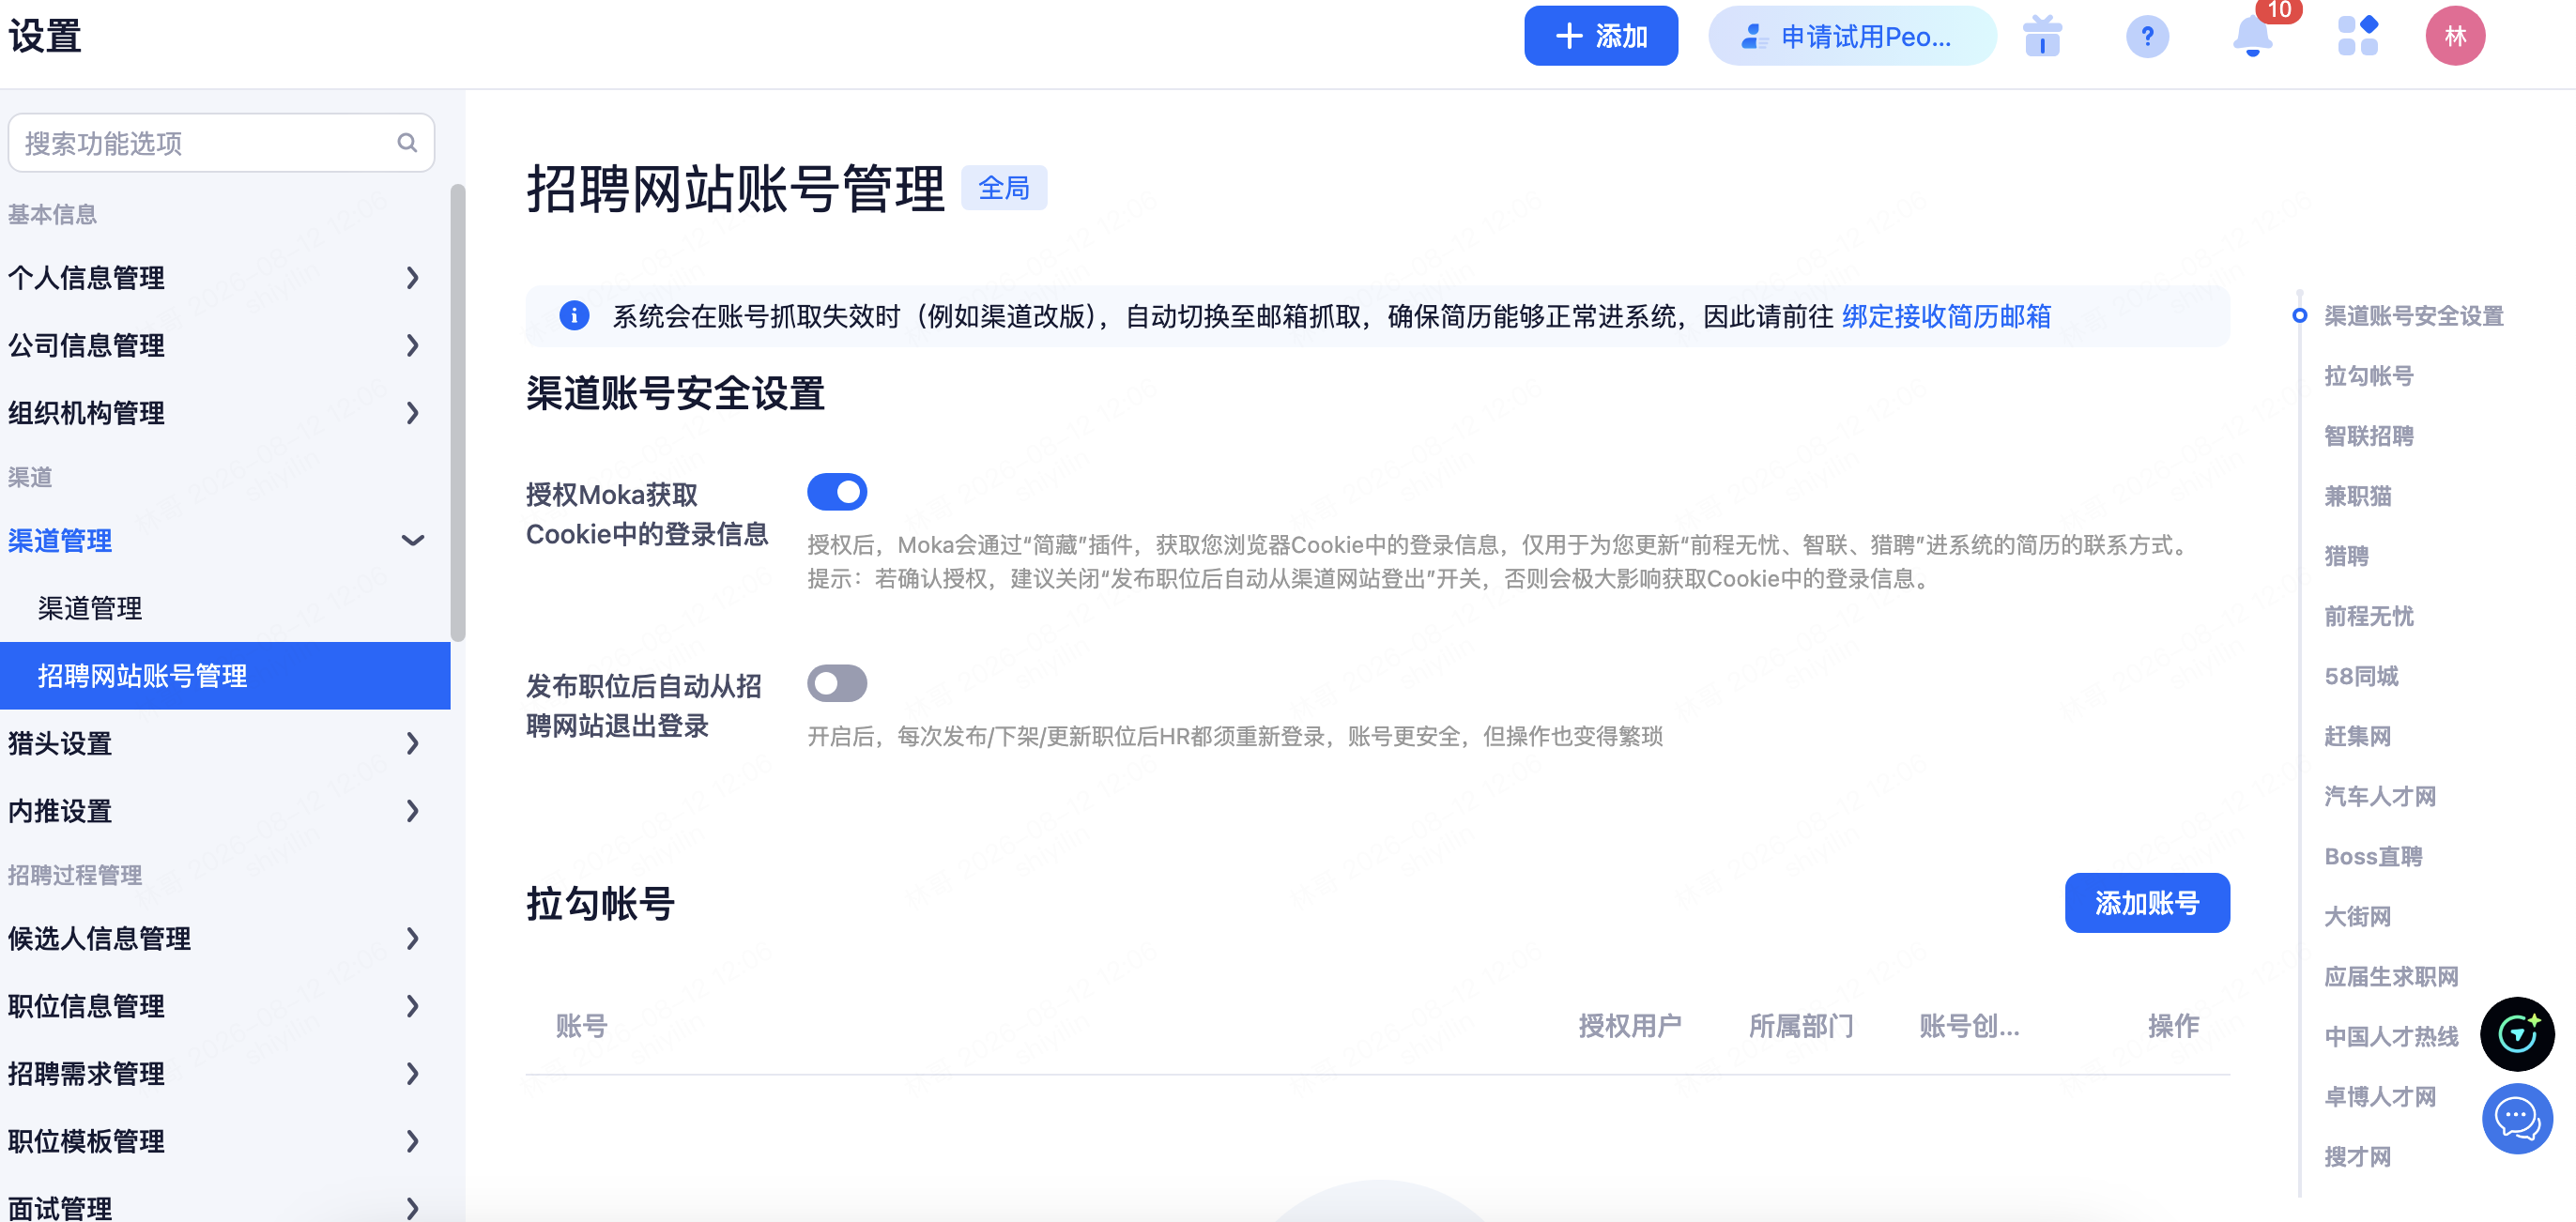Click the blue 添加 button
The width and height of the screenshot is (2576, 1222).
[x=1600, y=36]
